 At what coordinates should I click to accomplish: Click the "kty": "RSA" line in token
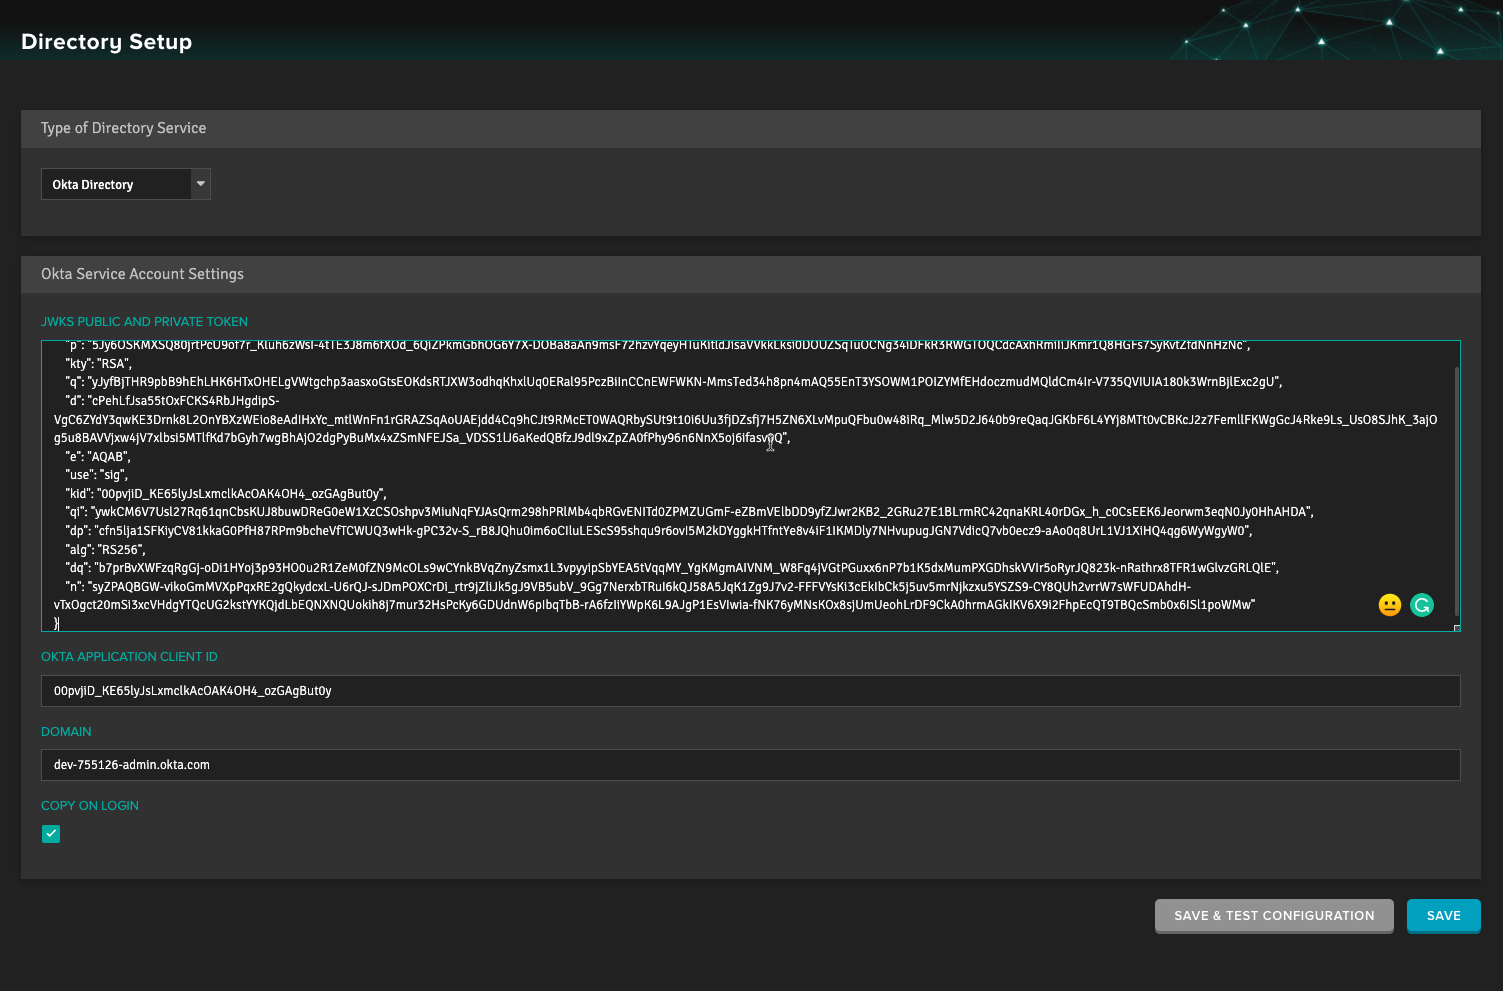pos(98,364)
